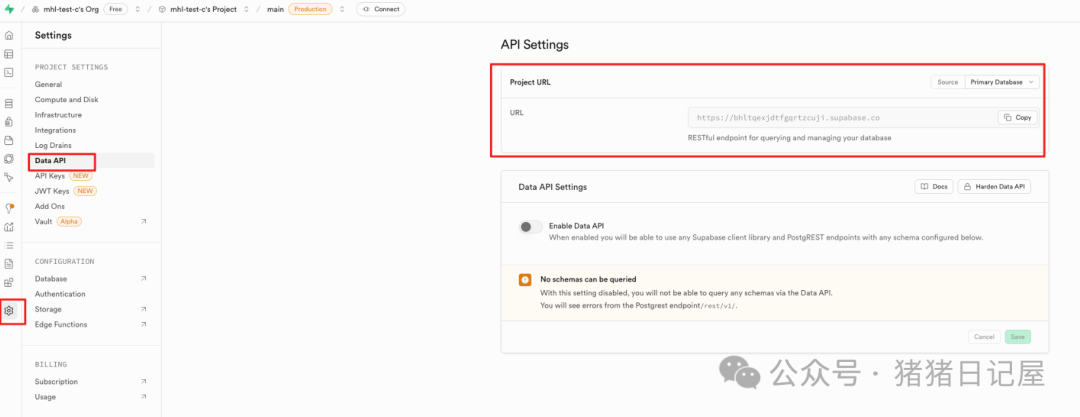
Task: Click the Production badge
Action: tap(310, 10)
